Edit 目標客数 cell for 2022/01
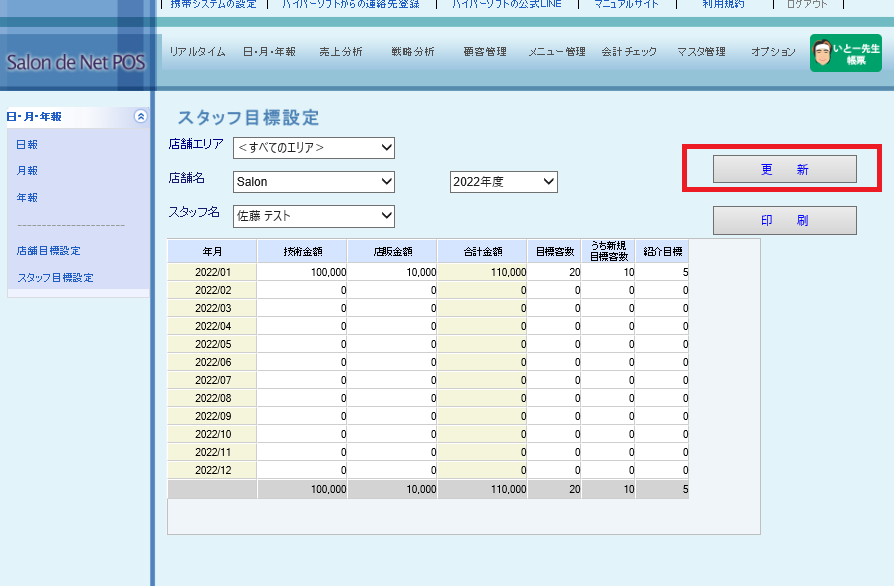Screen dimensions: 894x586 [555, 272]
